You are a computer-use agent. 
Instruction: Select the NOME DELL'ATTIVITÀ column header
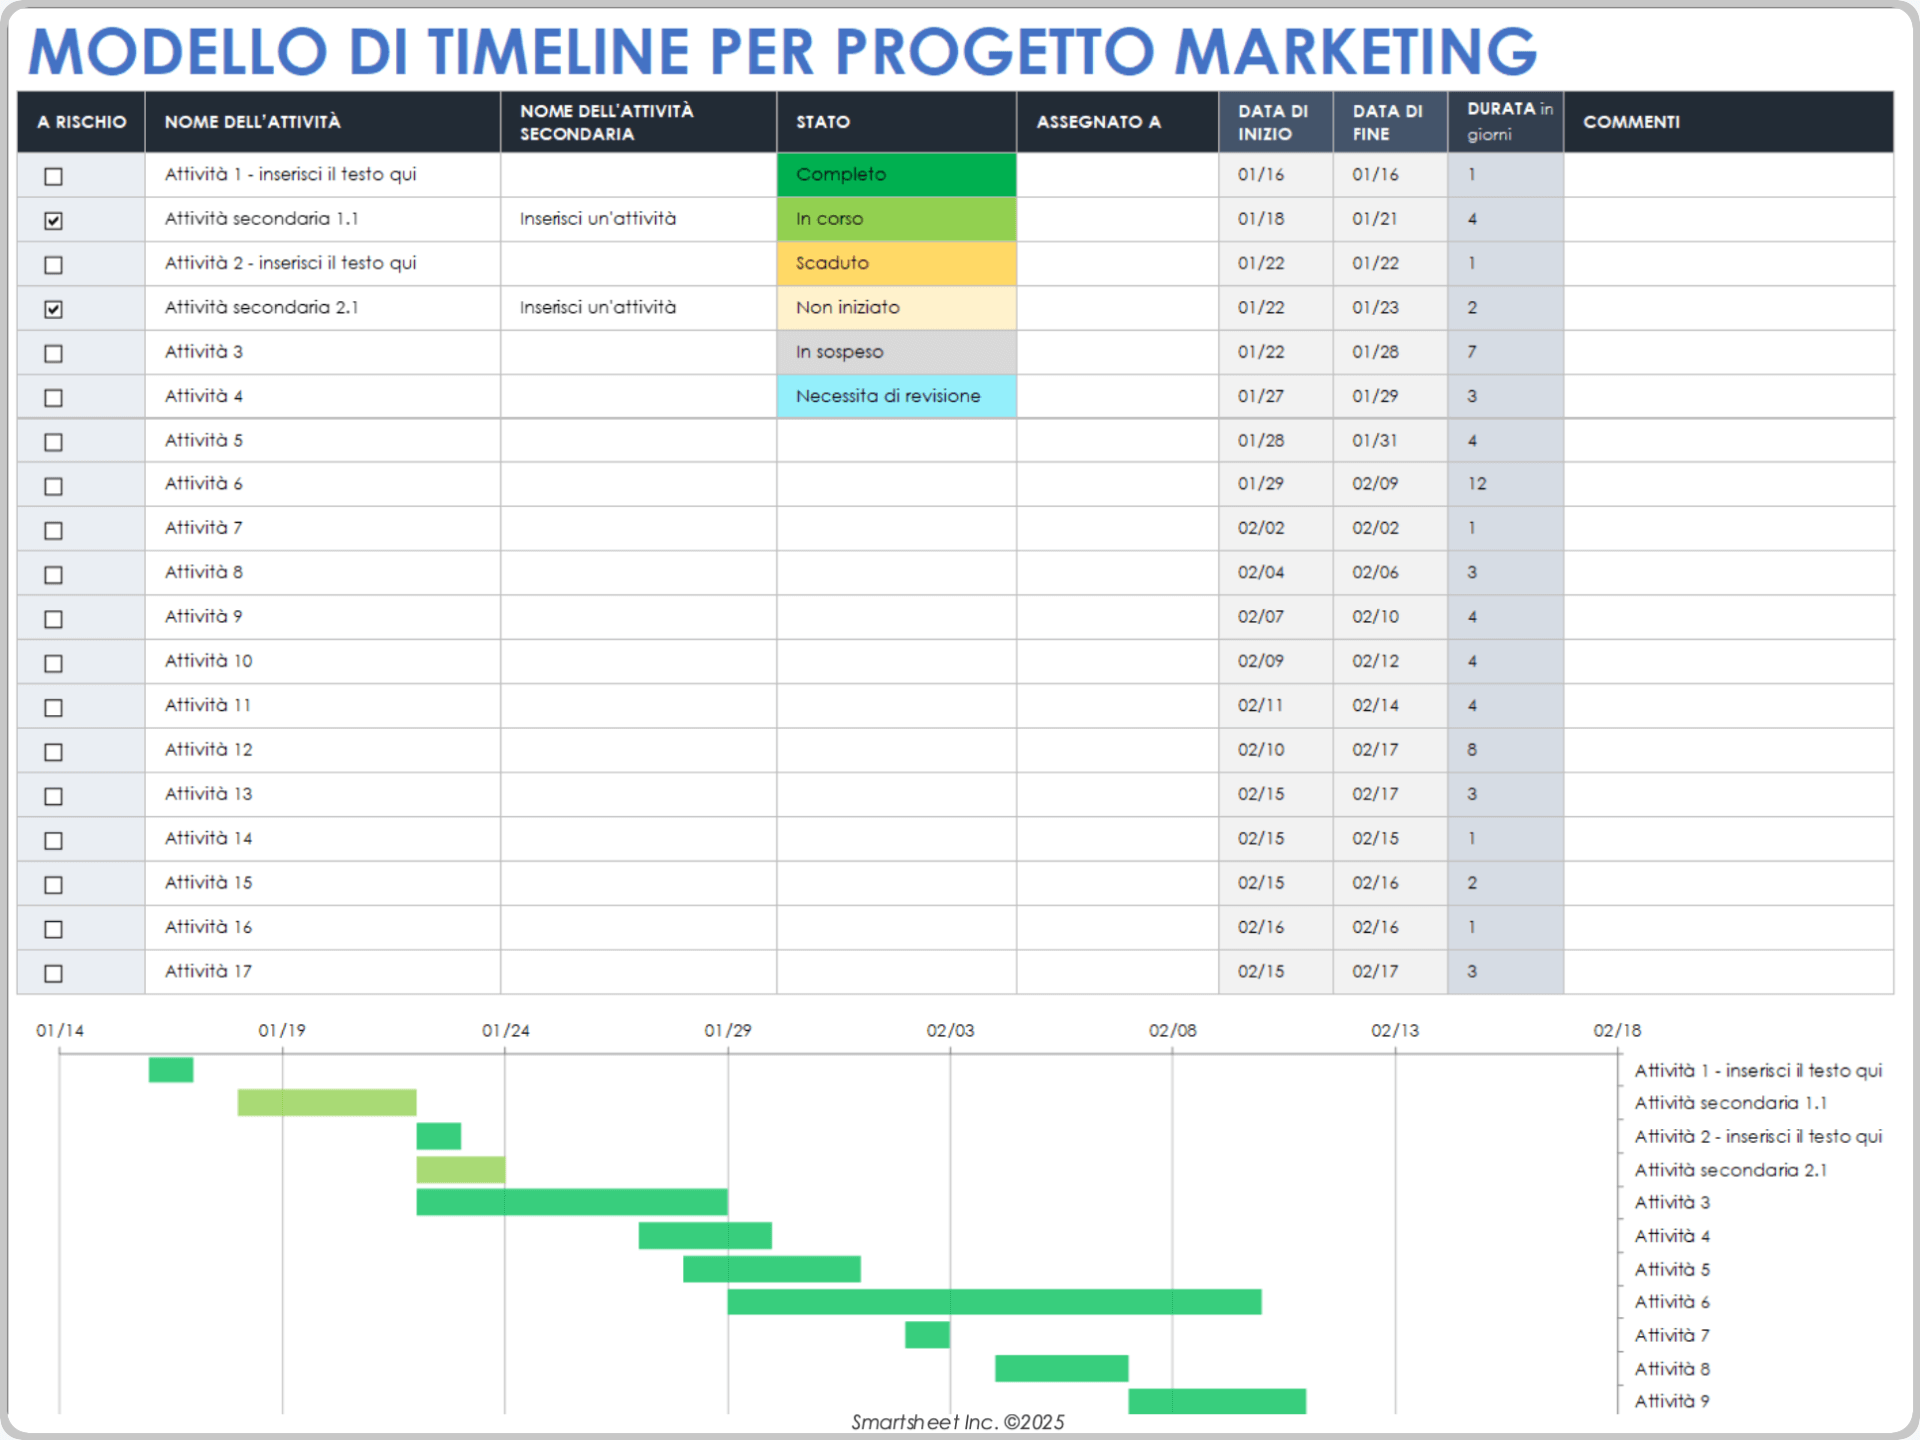coord(322,122)
